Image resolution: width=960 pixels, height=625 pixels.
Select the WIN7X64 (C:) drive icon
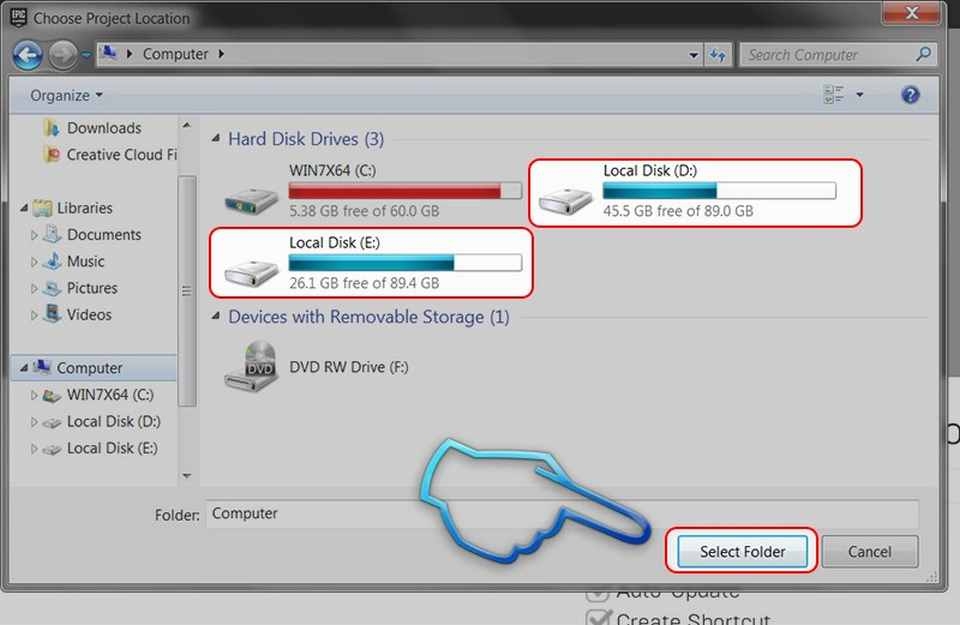(x=251, y=200)
